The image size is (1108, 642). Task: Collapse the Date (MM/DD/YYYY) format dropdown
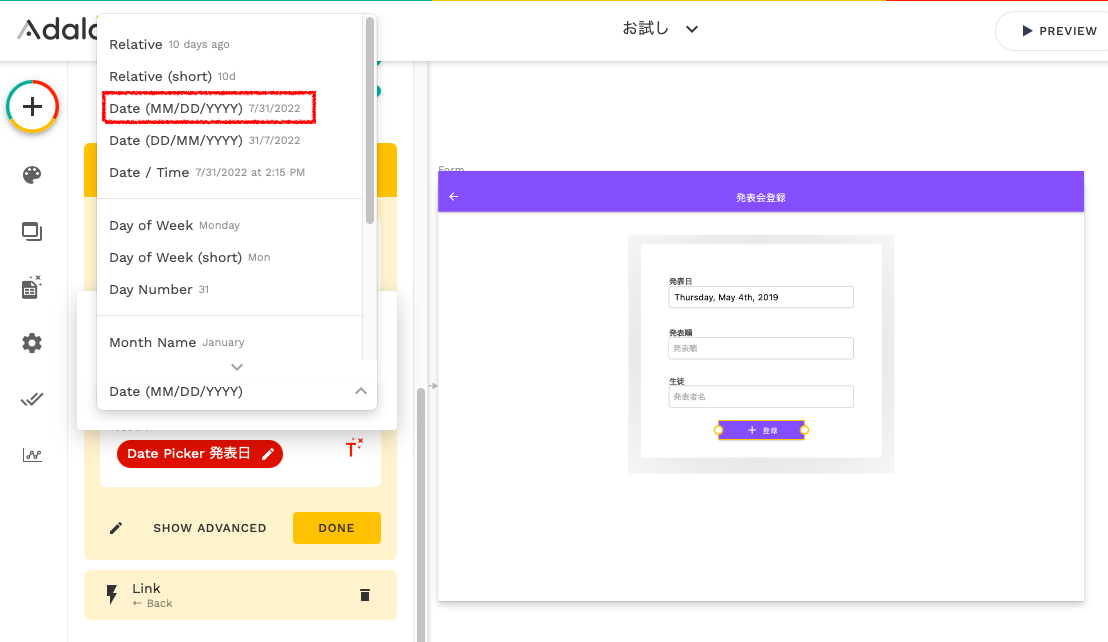coord(360,391)
